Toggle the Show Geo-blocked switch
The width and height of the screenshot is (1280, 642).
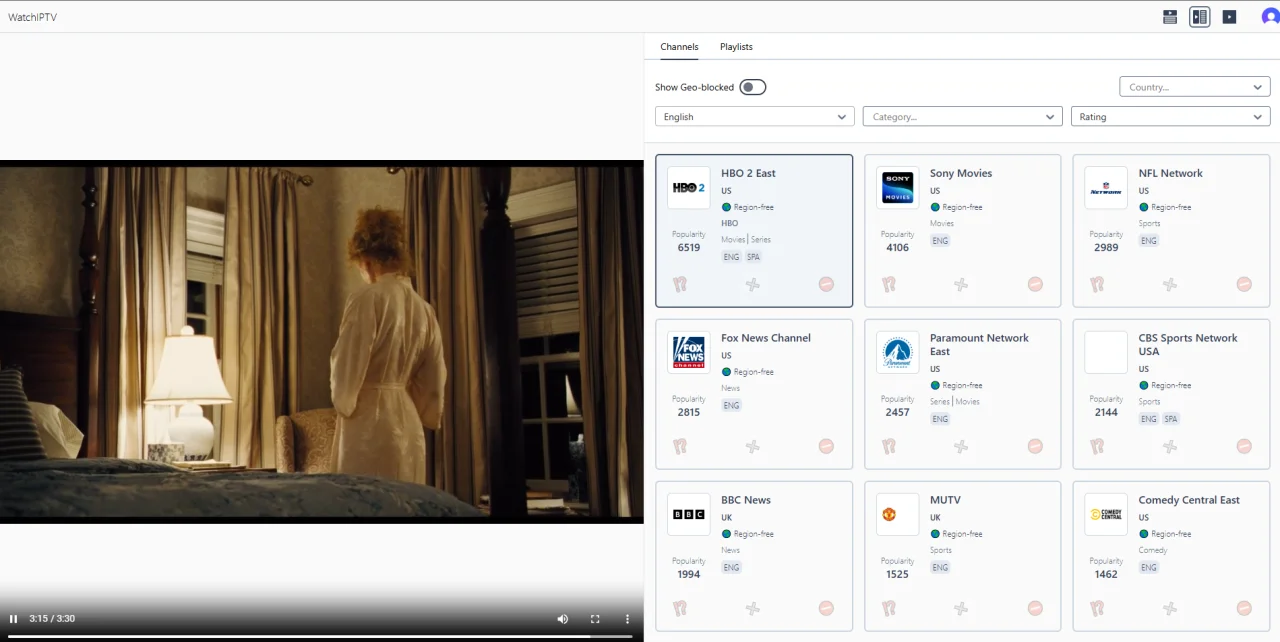[753, 87]
